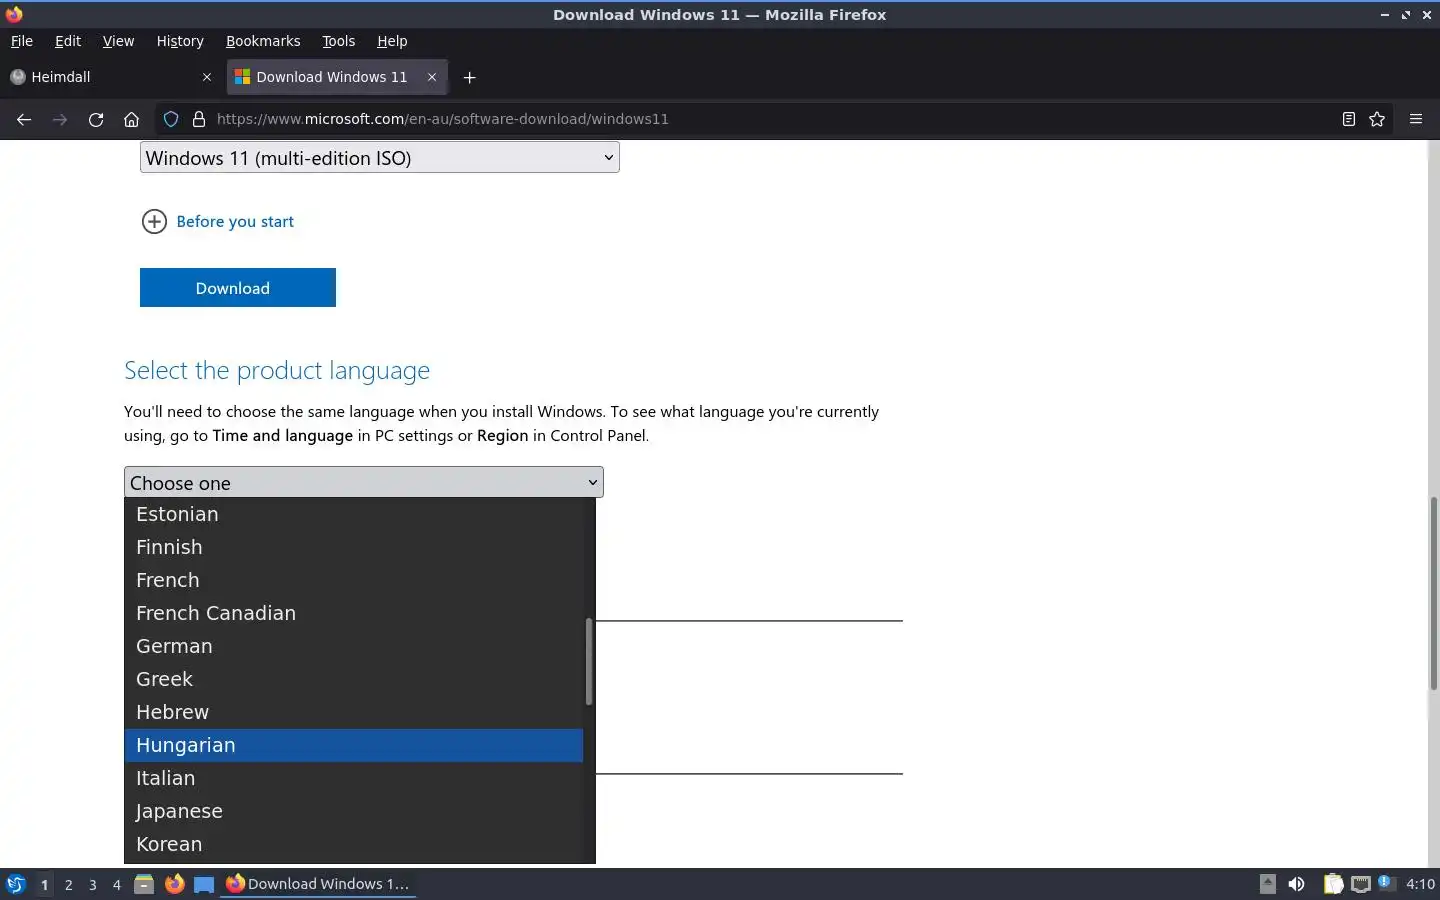Open the volume control in tray

tap(1297, 884)
